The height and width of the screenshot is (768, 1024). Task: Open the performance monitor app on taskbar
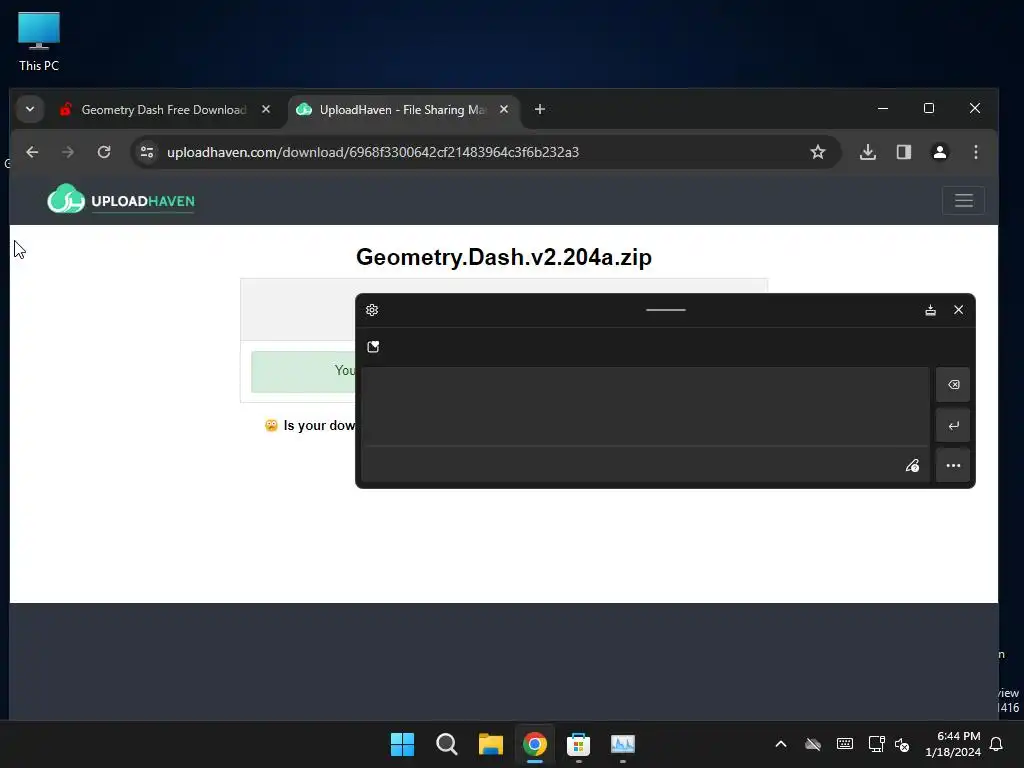[622, 744]
